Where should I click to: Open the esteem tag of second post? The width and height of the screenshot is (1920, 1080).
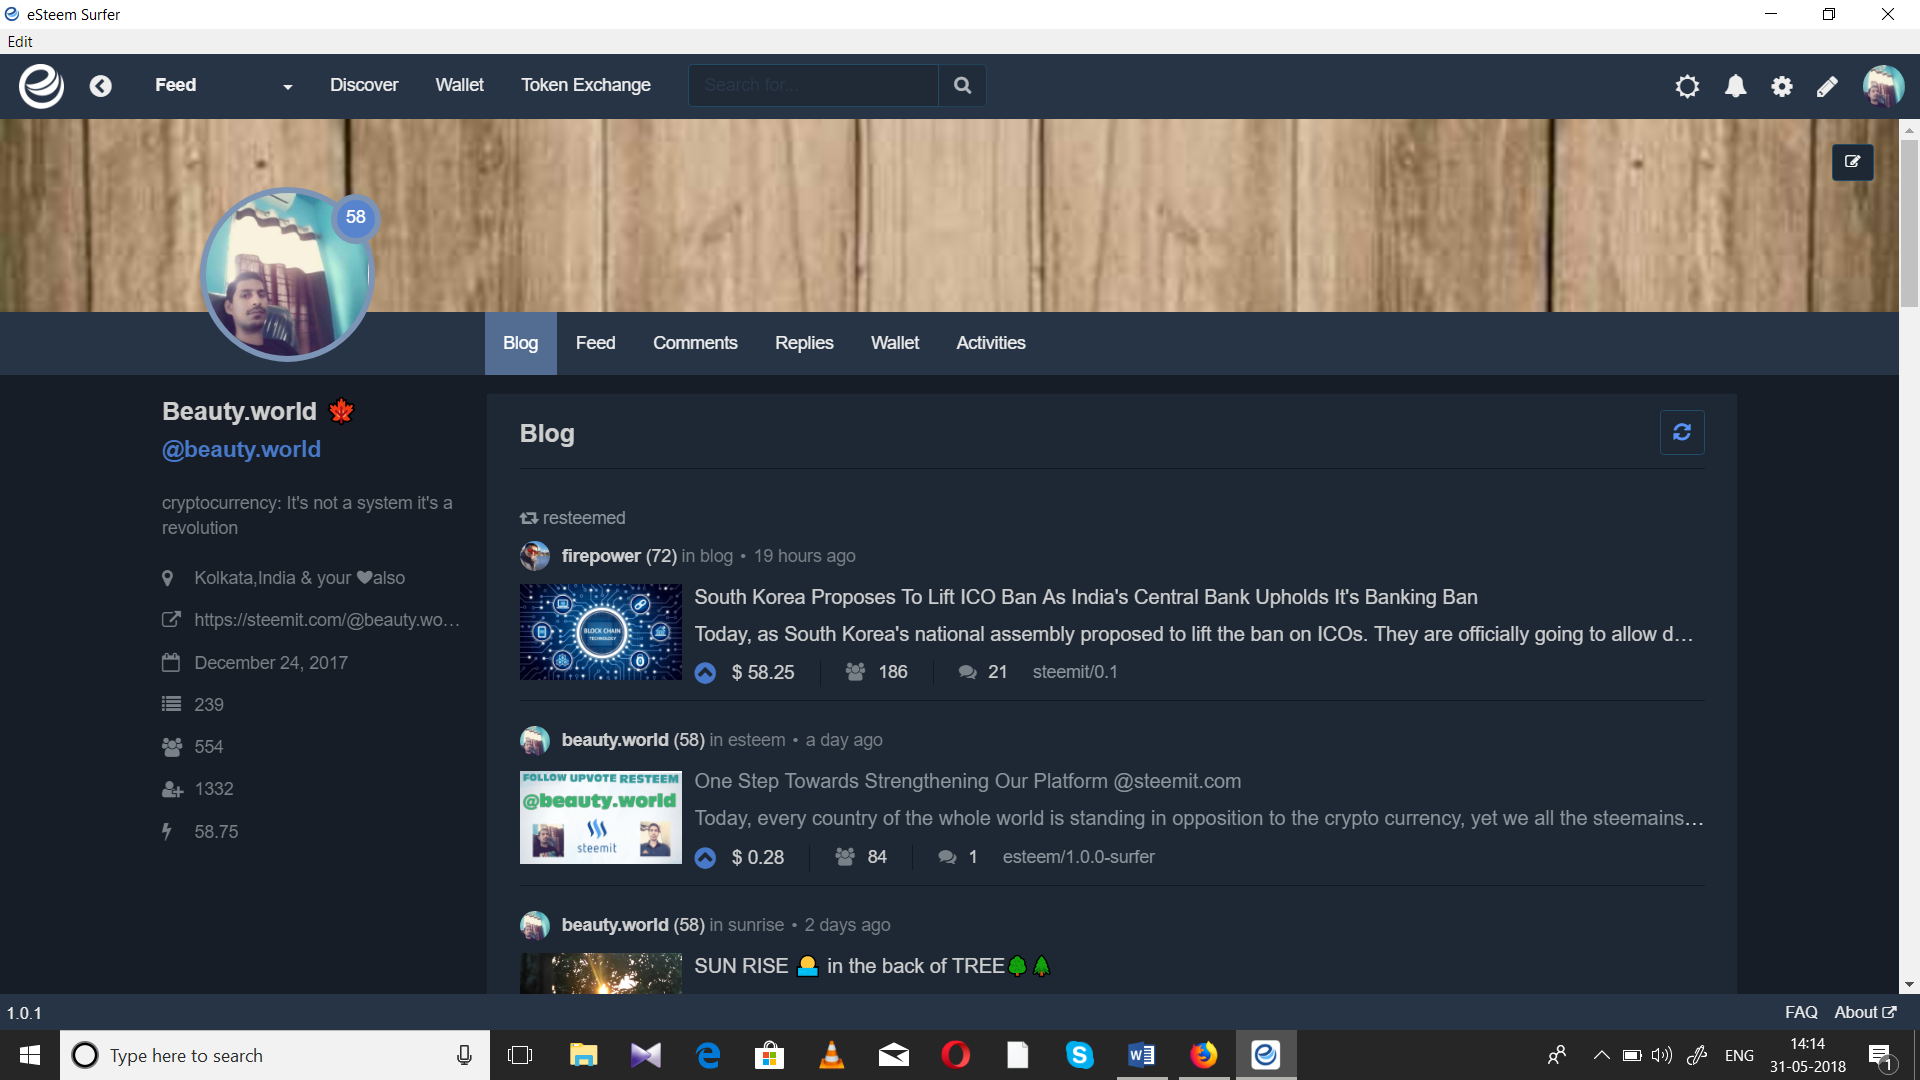click(x=756, y=740)
